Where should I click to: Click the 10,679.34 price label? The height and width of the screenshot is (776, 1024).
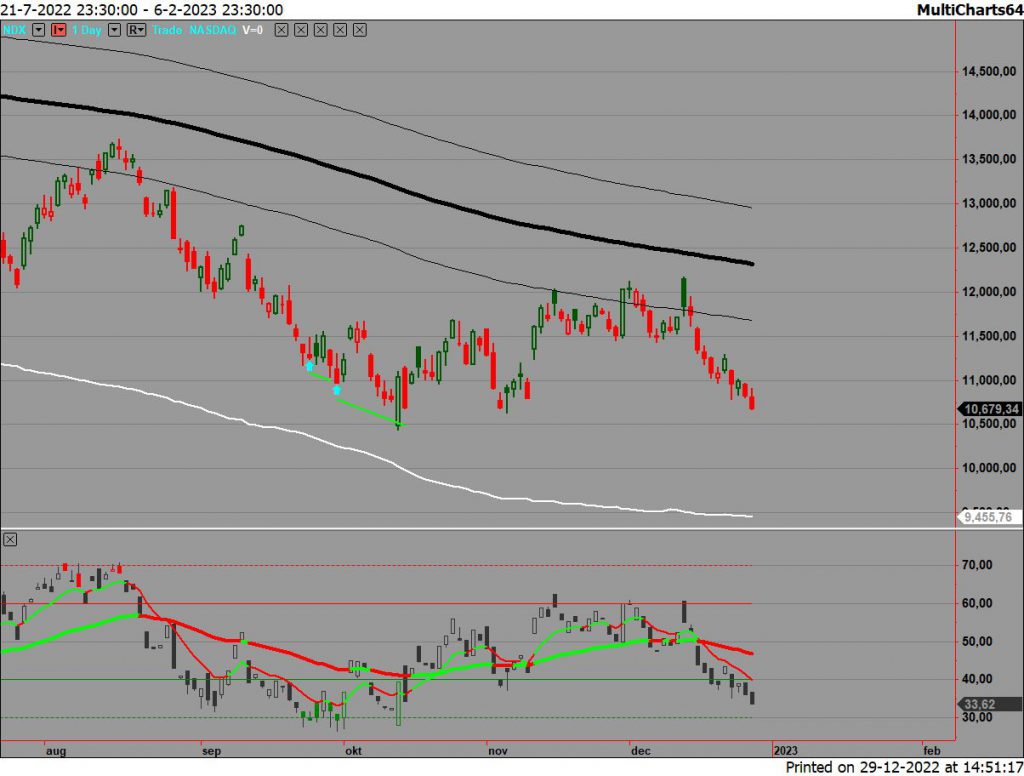[x=991, y=410]
